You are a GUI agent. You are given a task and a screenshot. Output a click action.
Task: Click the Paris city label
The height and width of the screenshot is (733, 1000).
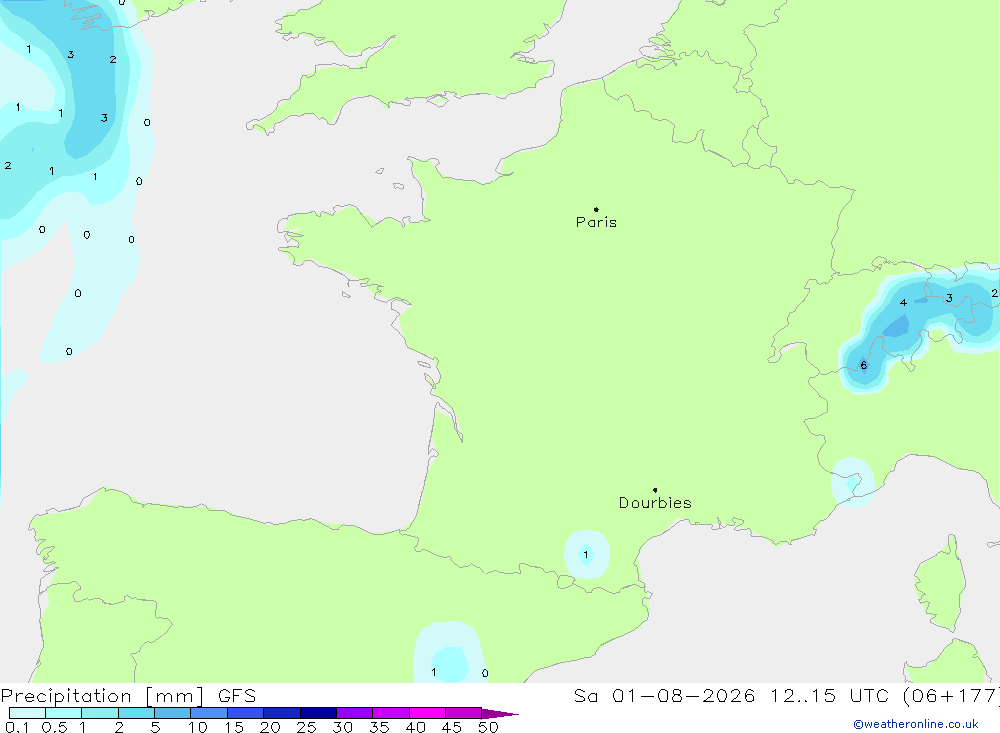596,222
